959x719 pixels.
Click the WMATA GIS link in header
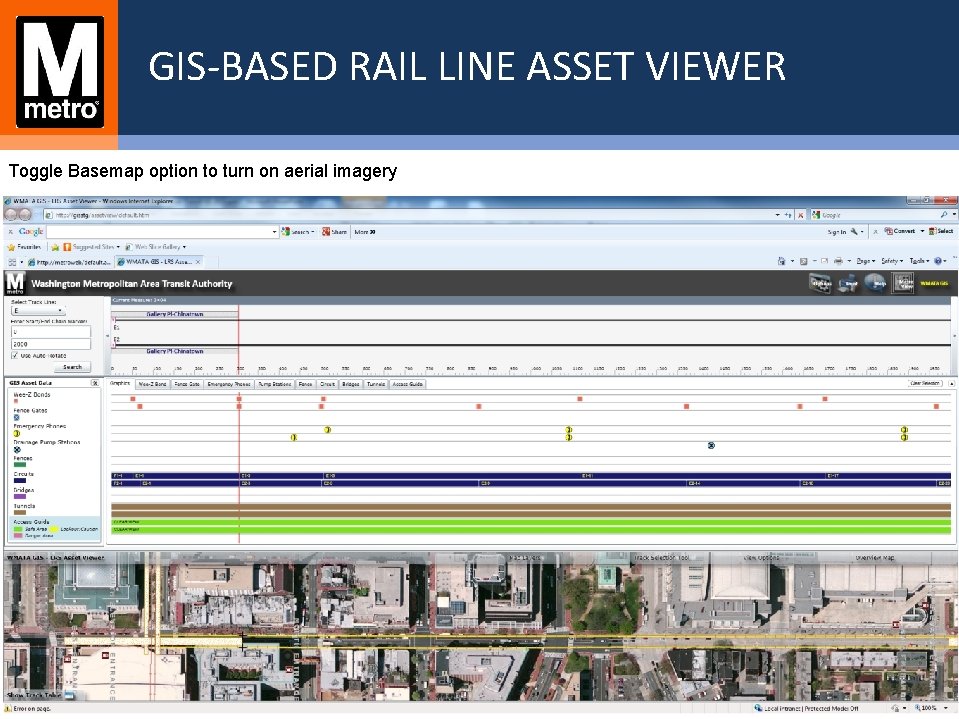click(x=934, y=283)
